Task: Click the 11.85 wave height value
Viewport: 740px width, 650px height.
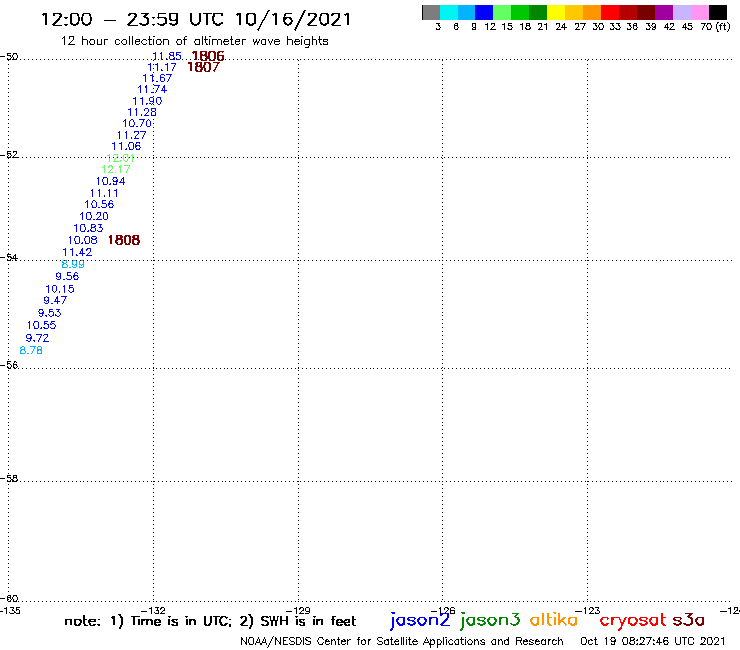Action: [167, 56]
